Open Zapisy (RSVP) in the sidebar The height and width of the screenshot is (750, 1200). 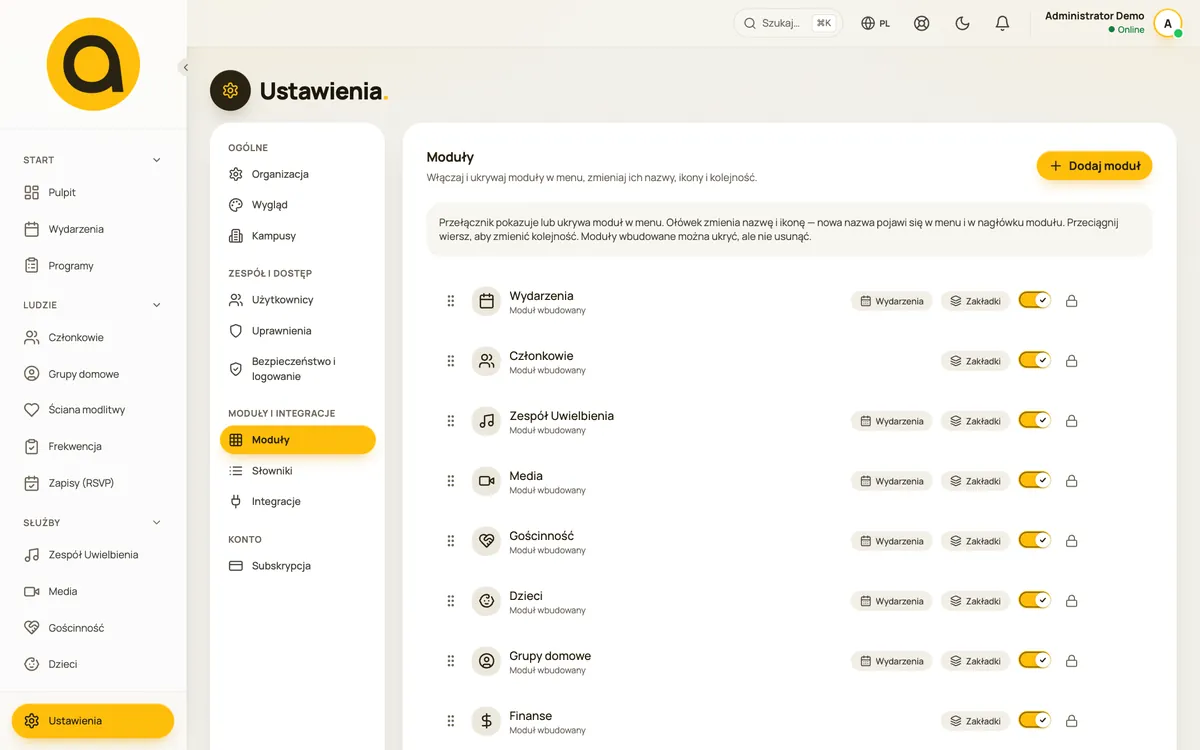point(93,483)
